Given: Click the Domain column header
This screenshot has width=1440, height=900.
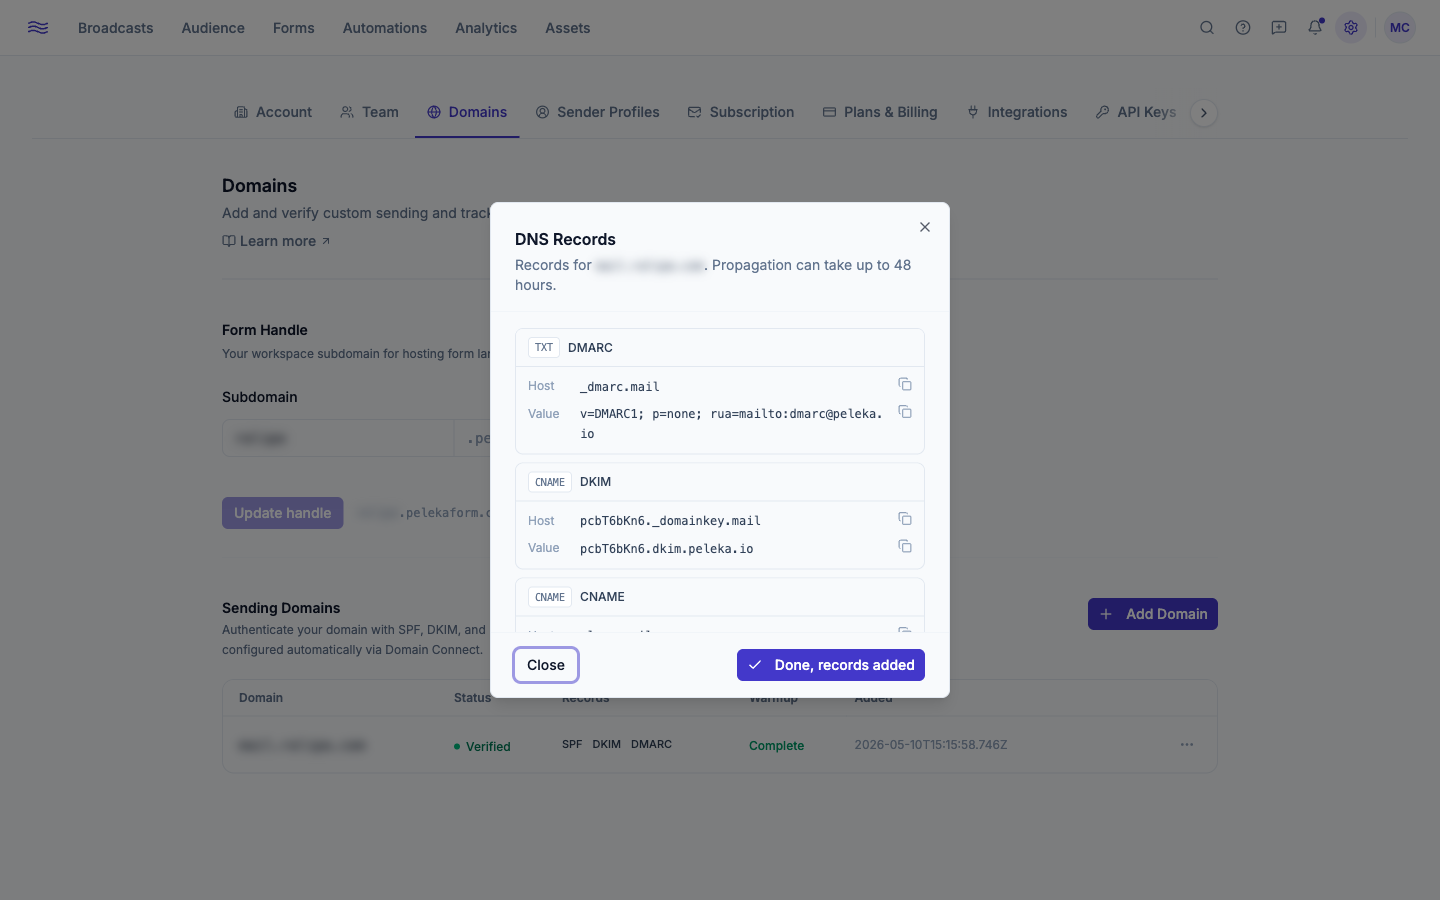Looking at the screenshot, I should tap(261, 698).
